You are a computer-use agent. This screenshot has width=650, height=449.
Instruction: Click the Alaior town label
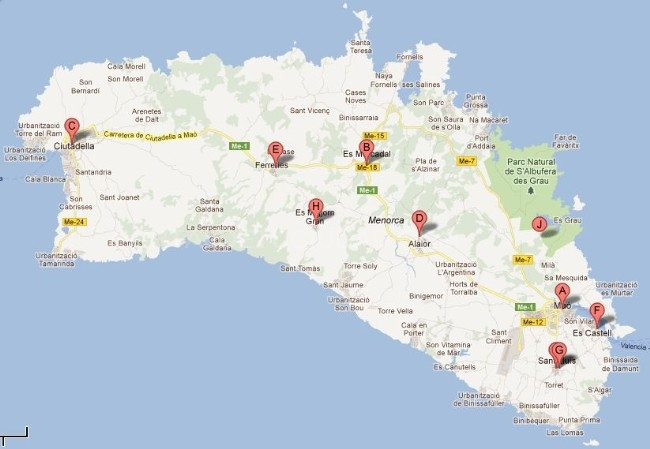click(420, 244)
